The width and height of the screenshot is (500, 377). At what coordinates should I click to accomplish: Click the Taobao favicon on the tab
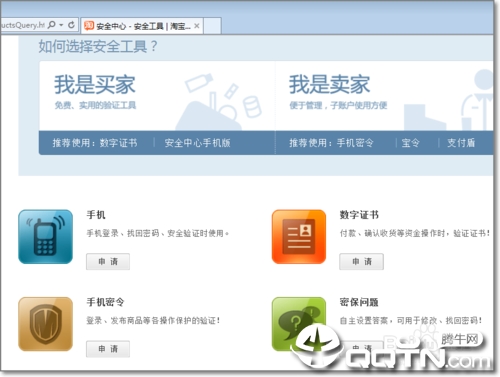89,26
